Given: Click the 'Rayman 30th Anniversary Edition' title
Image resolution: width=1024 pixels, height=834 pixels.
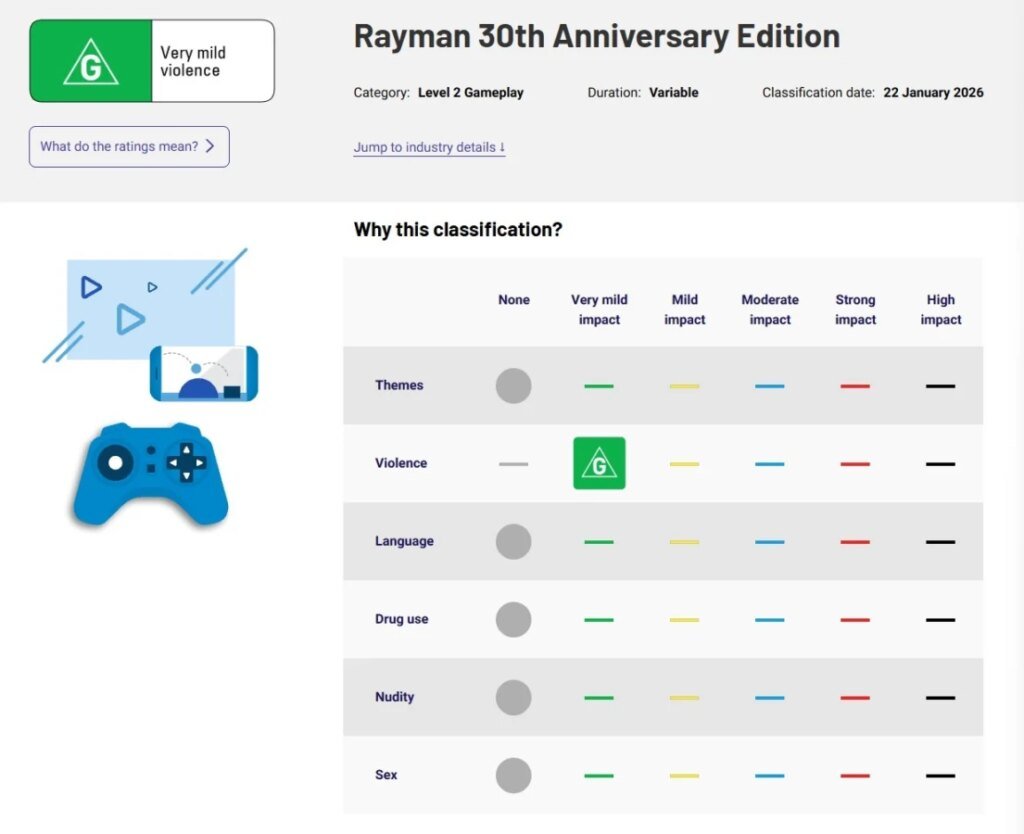Looking at the screenshot, I should pyautogui.click(x=596, y=37).
